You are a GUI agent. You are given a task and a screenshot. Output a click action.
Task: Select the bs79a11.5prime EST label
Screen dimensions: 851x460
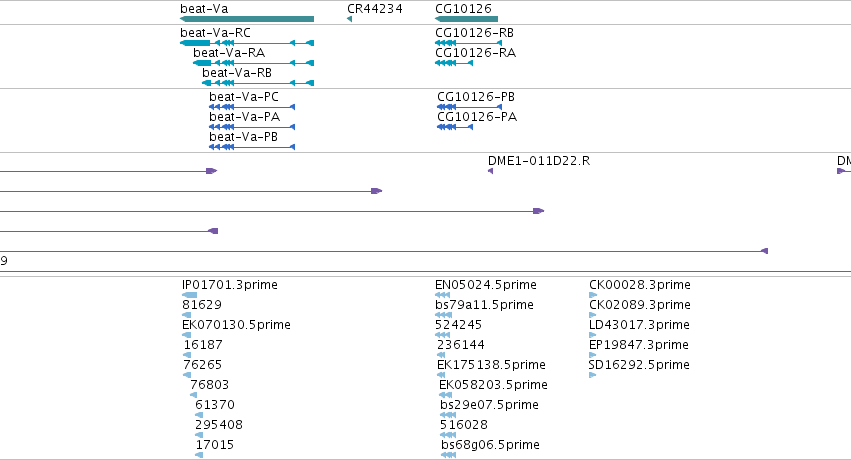click(484, 305)
